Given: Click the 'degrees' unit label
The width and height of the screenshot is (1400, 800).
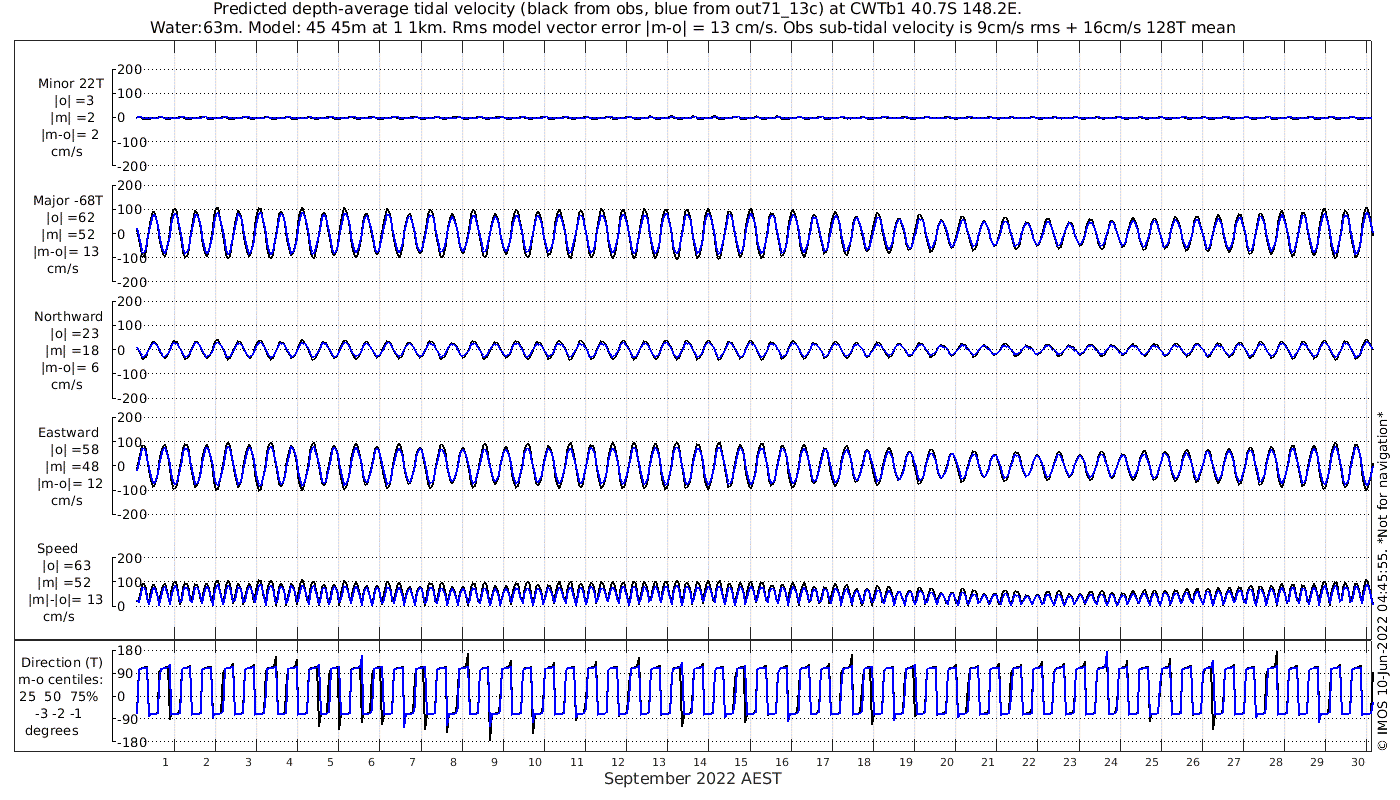Looking at the screenshot, I should (52, 730).
